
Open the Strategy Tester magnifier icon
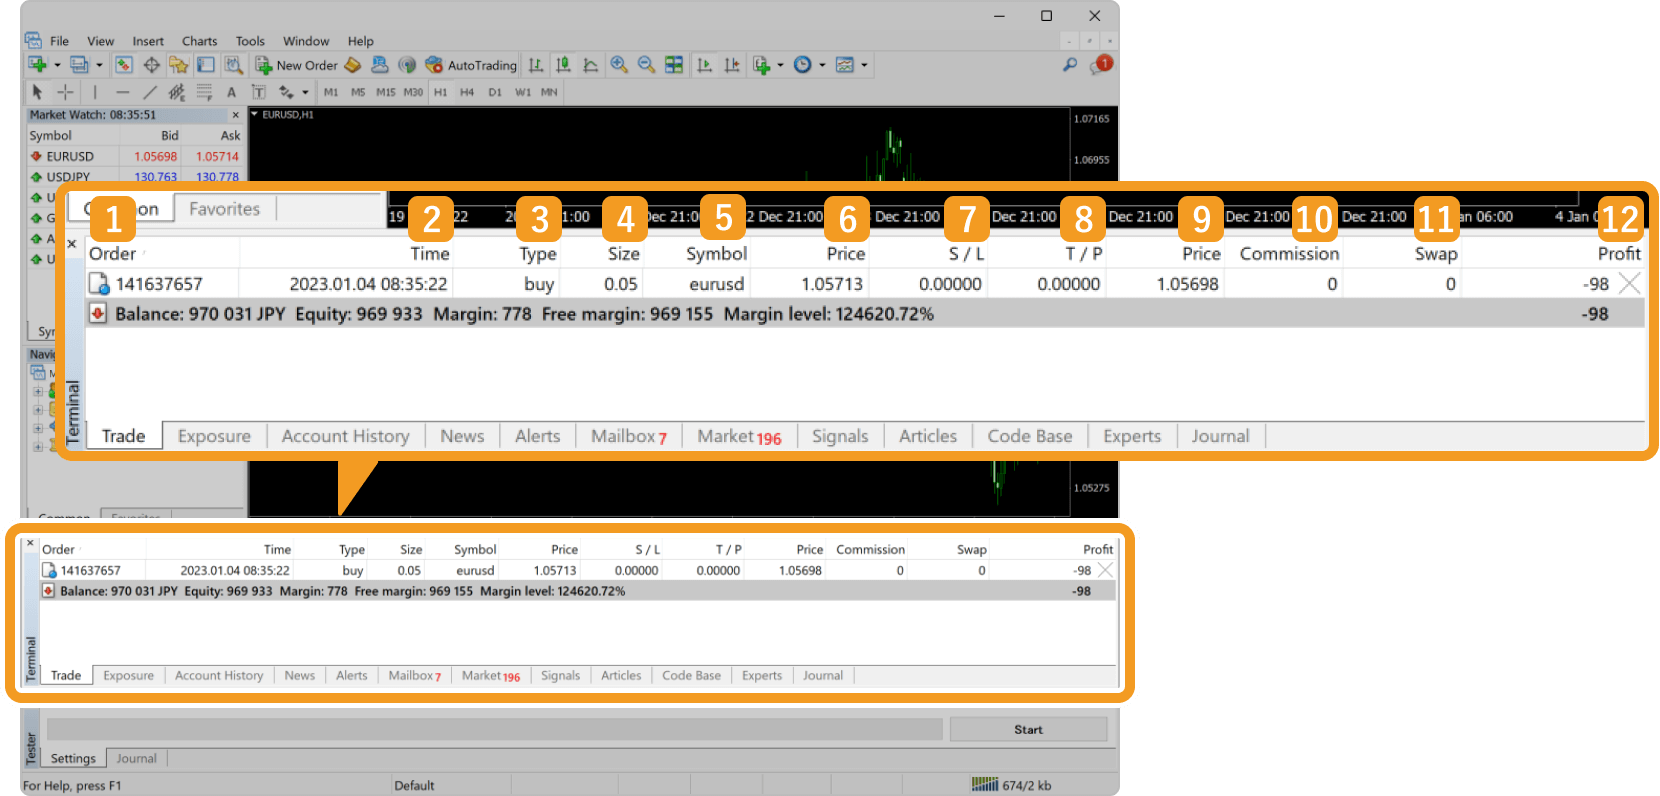[233, 65]
